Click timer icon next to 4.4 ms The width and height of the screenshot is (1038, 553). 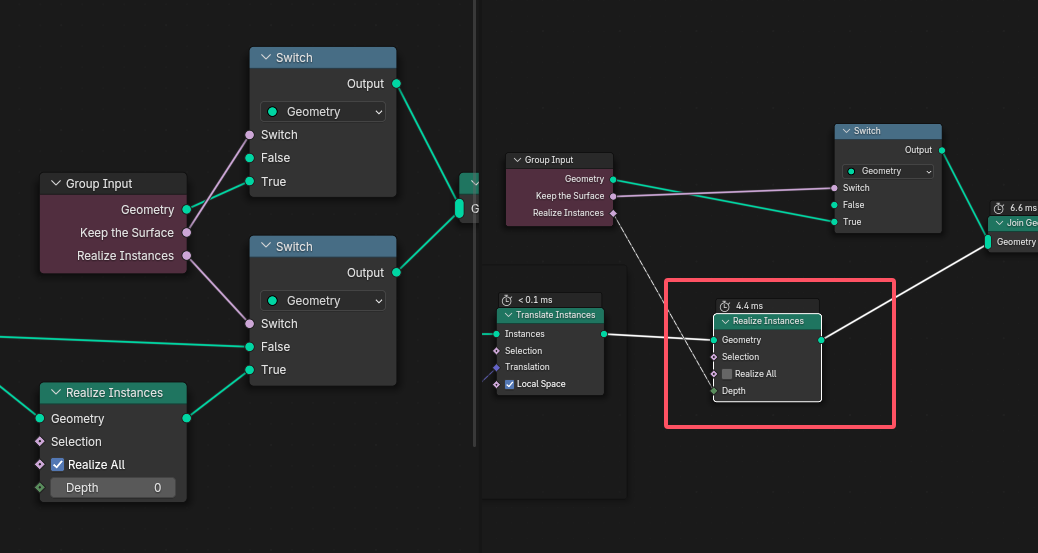725,306
